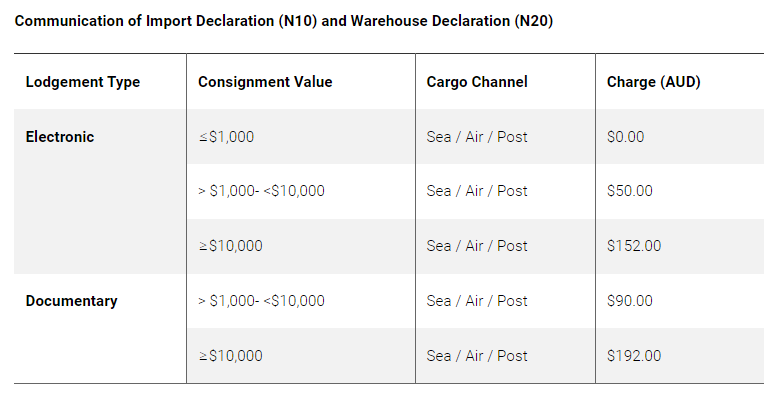Select the Consignment Value column header
This screenshot has height=398, width=783.
point(265,82)
